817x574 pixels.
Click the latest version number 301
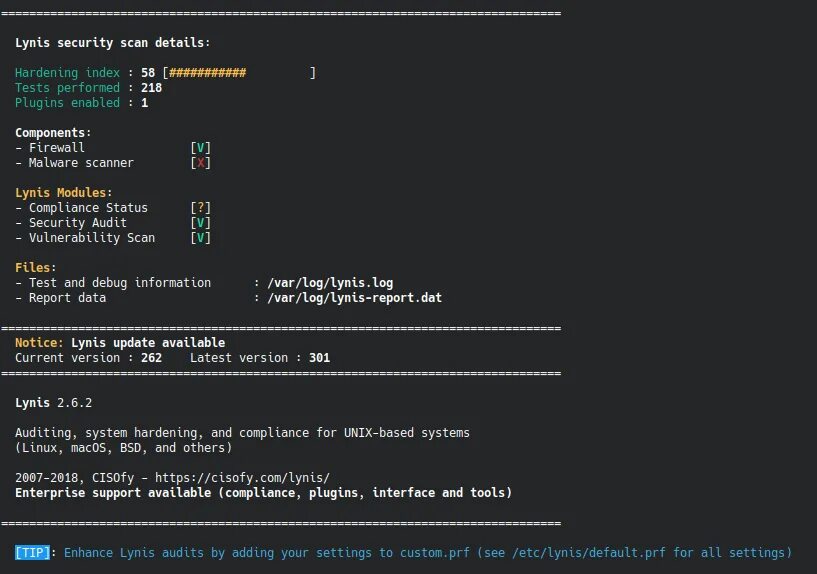pyautogui.click(x=319, y=358)
